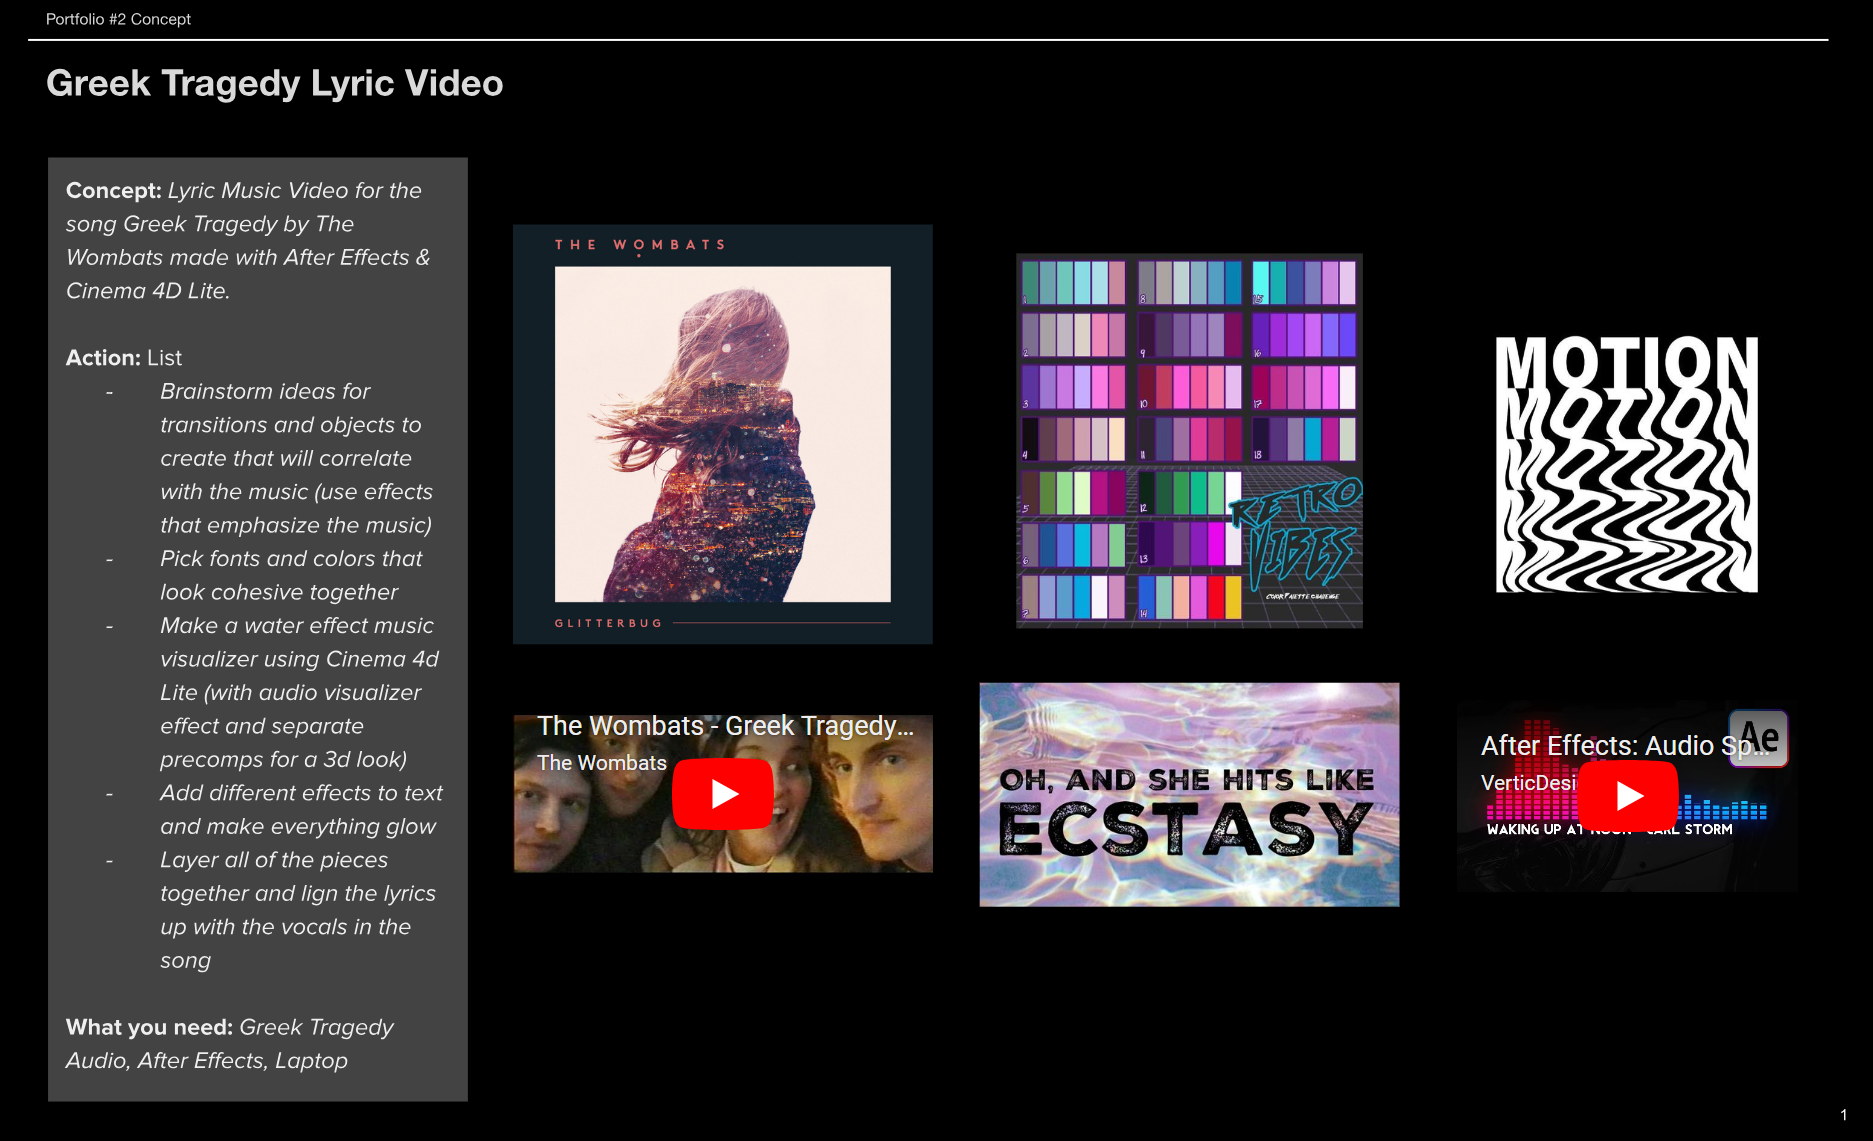Click the VerticDesi channel name

pyautogui.click(x=1528, y=783)
